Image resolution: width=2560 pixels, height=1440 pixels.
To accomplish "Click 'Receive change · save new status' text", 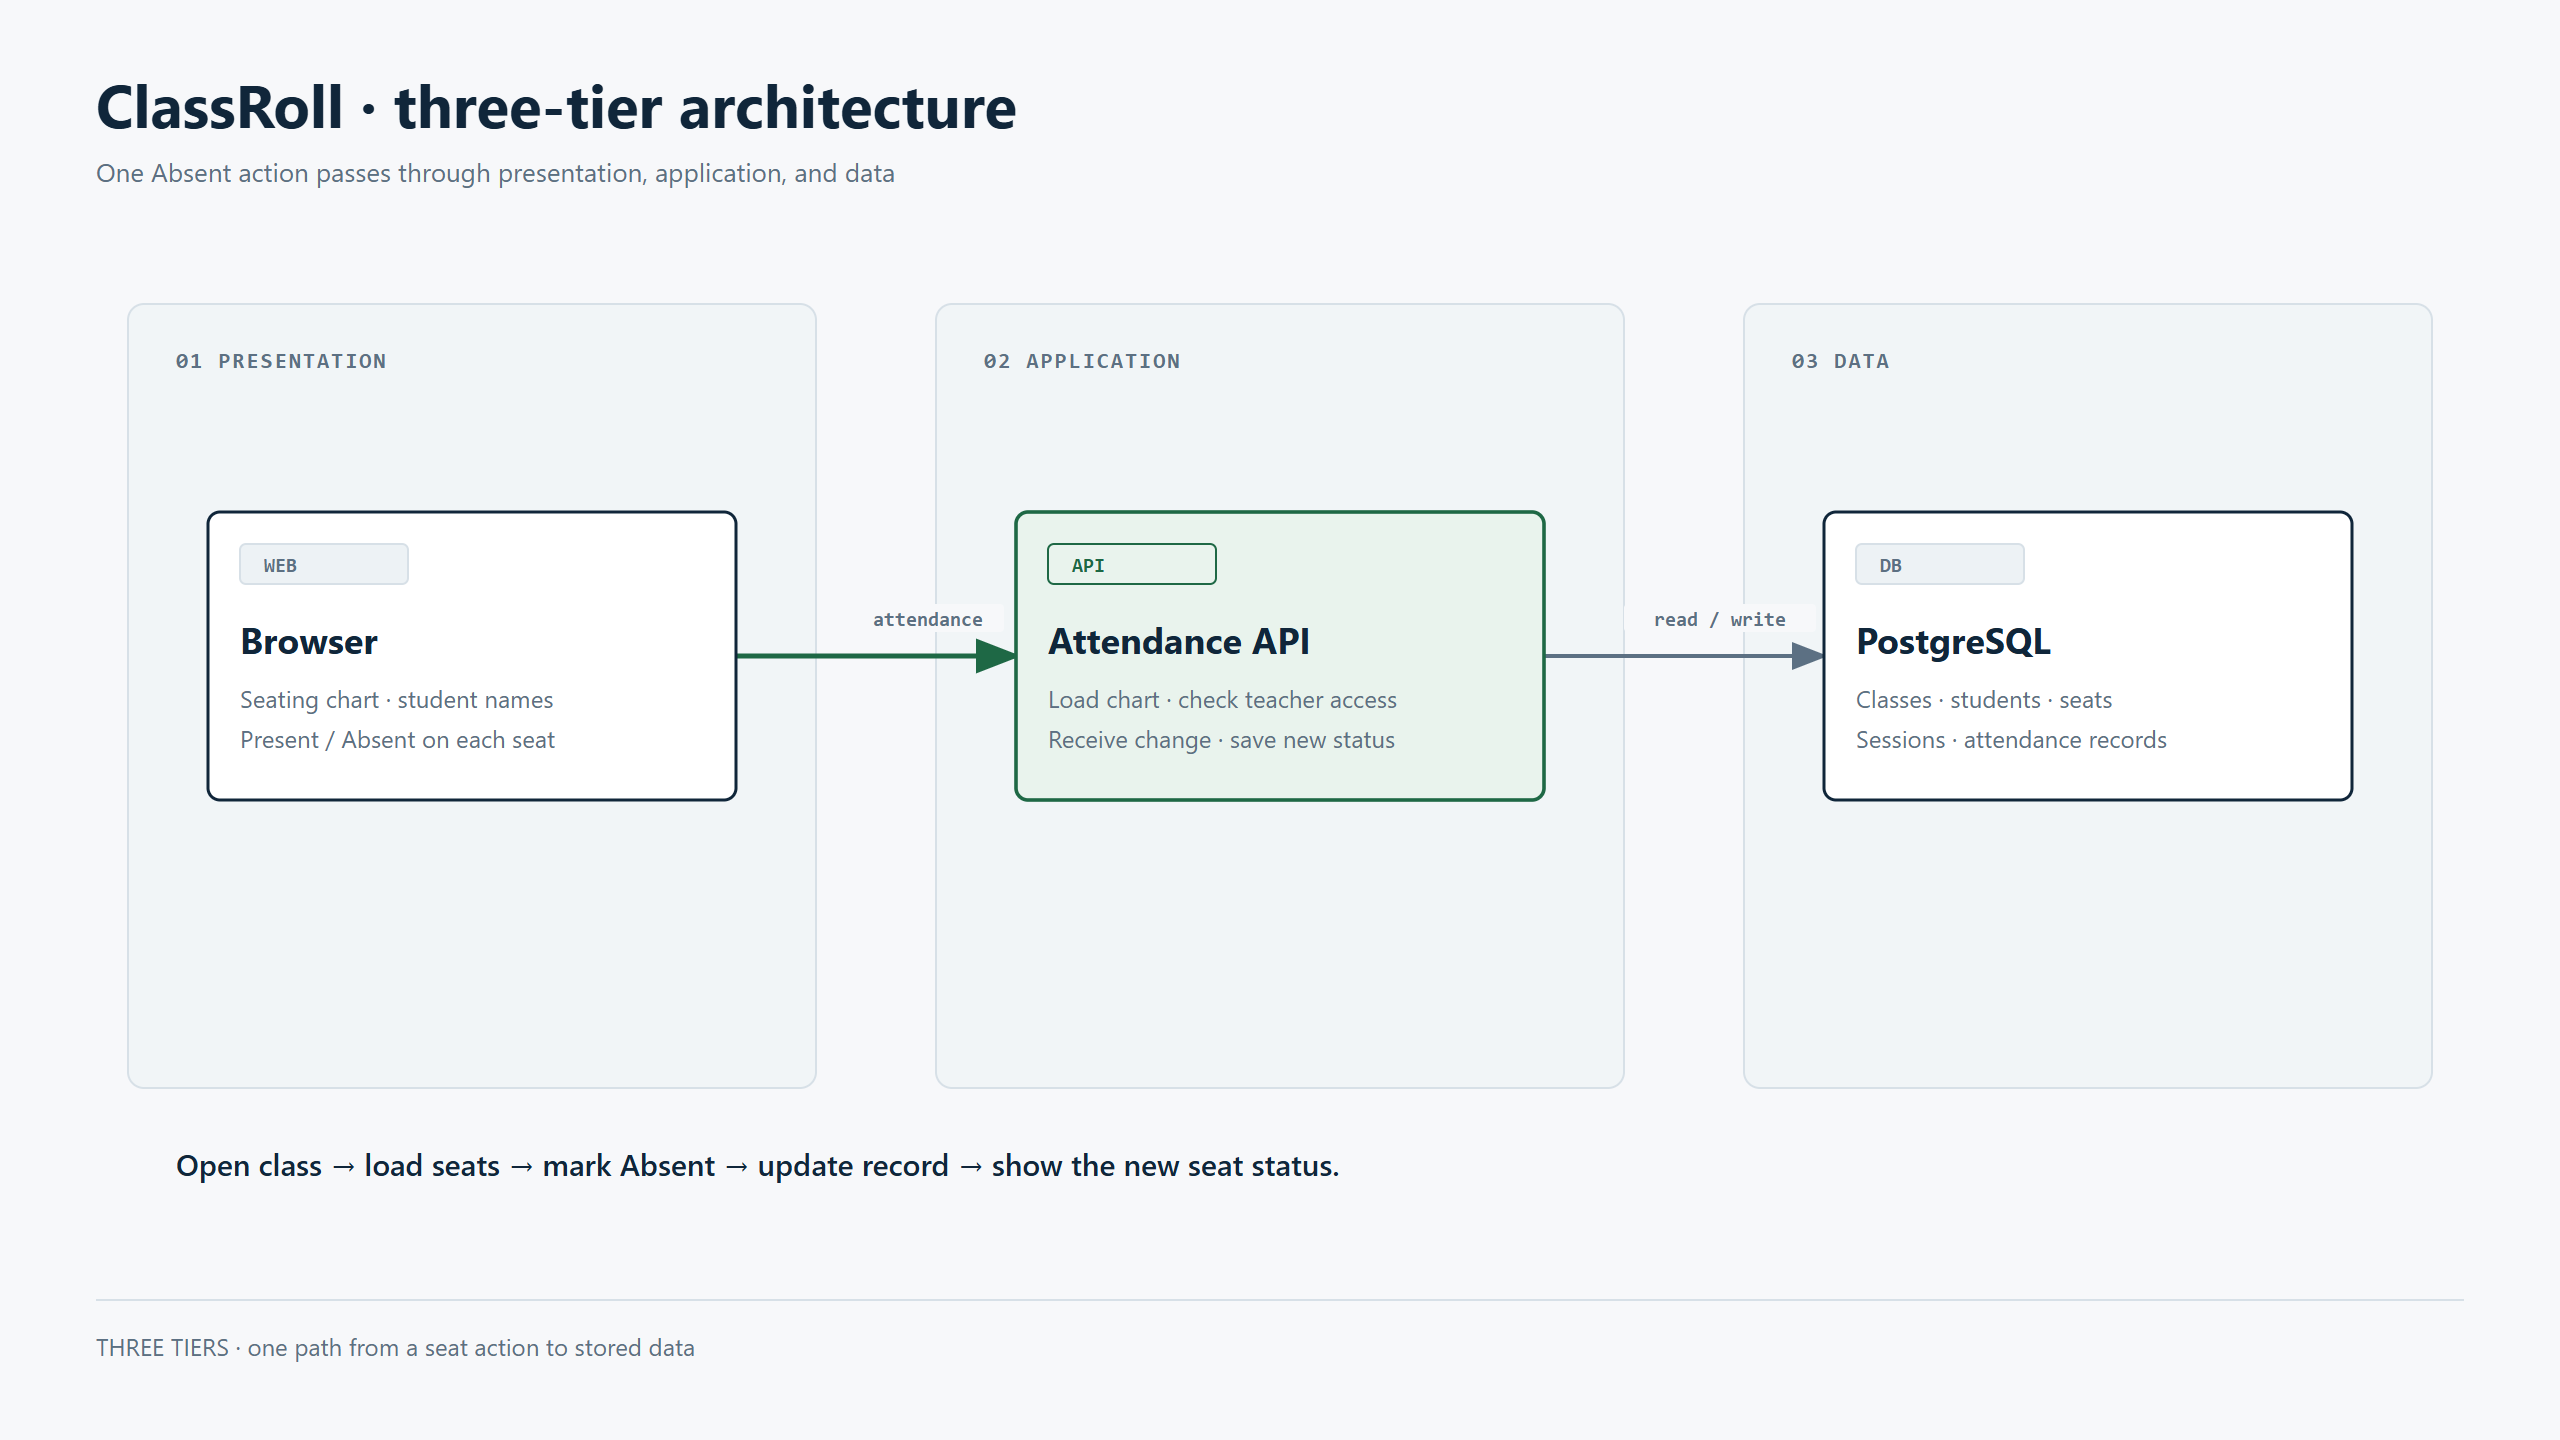I will [x=1221, y=740].
